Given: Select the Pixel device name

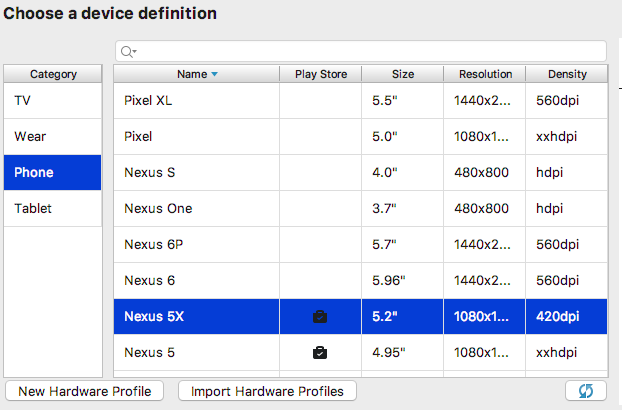Looking at the screenshot, I should tap(138, 136).
